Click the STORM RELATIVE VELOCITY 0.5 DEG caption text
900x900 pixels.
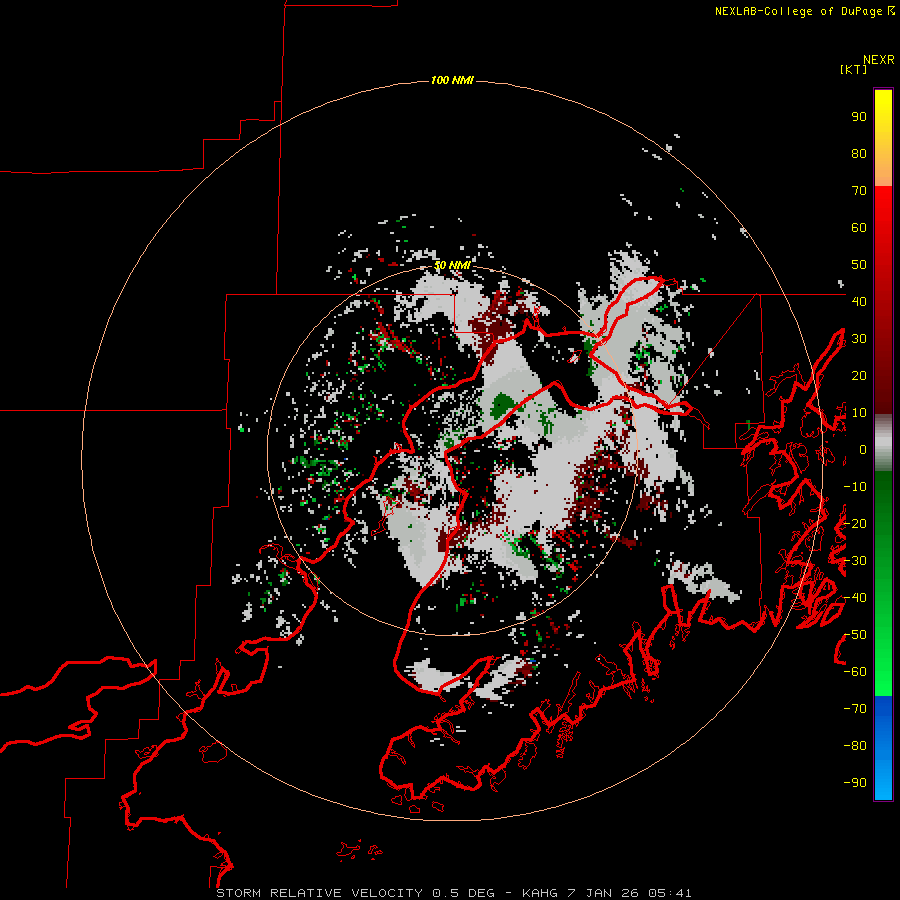point(355,893)
